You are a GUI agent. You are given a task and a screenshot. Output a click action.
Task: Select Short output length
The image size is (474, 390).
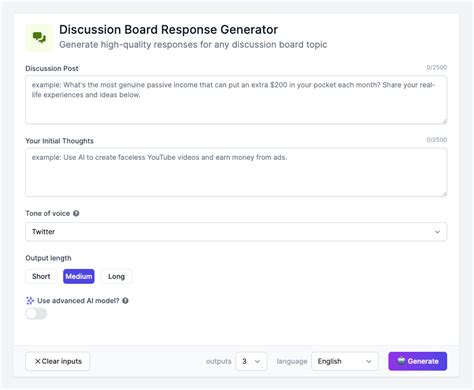(x=41, y=276)
